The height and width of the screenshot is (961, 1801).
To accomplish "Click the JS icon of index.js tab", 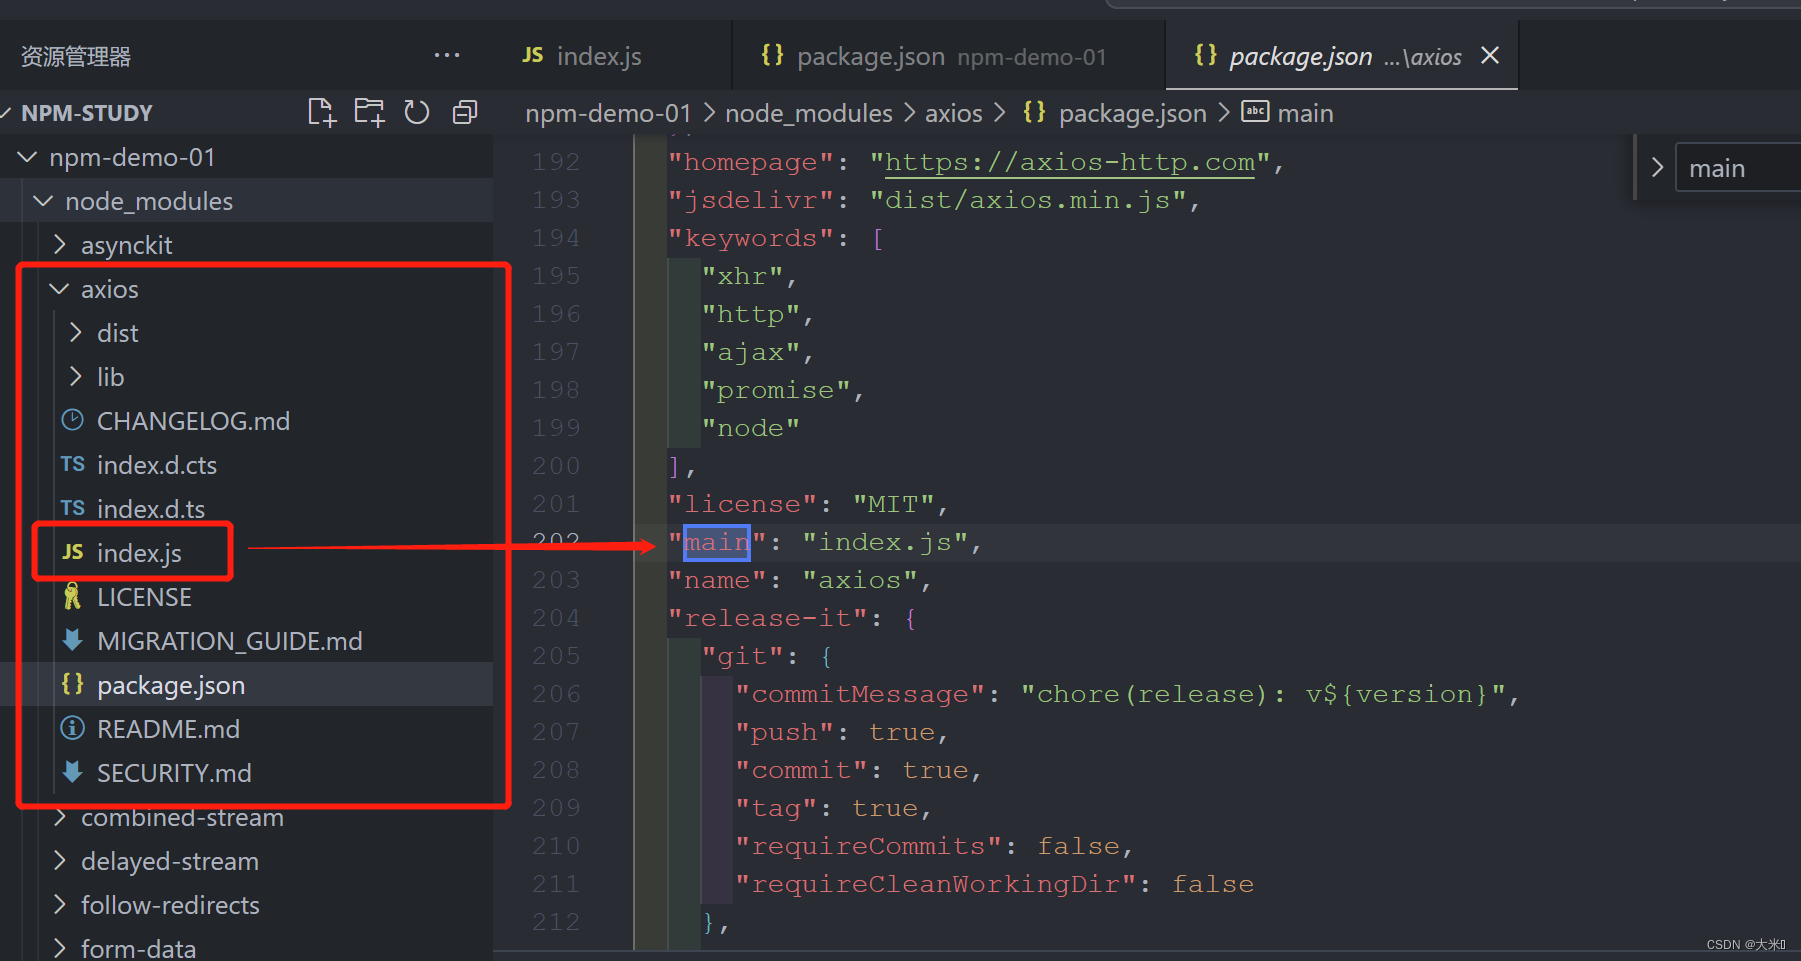I will 533,55.
